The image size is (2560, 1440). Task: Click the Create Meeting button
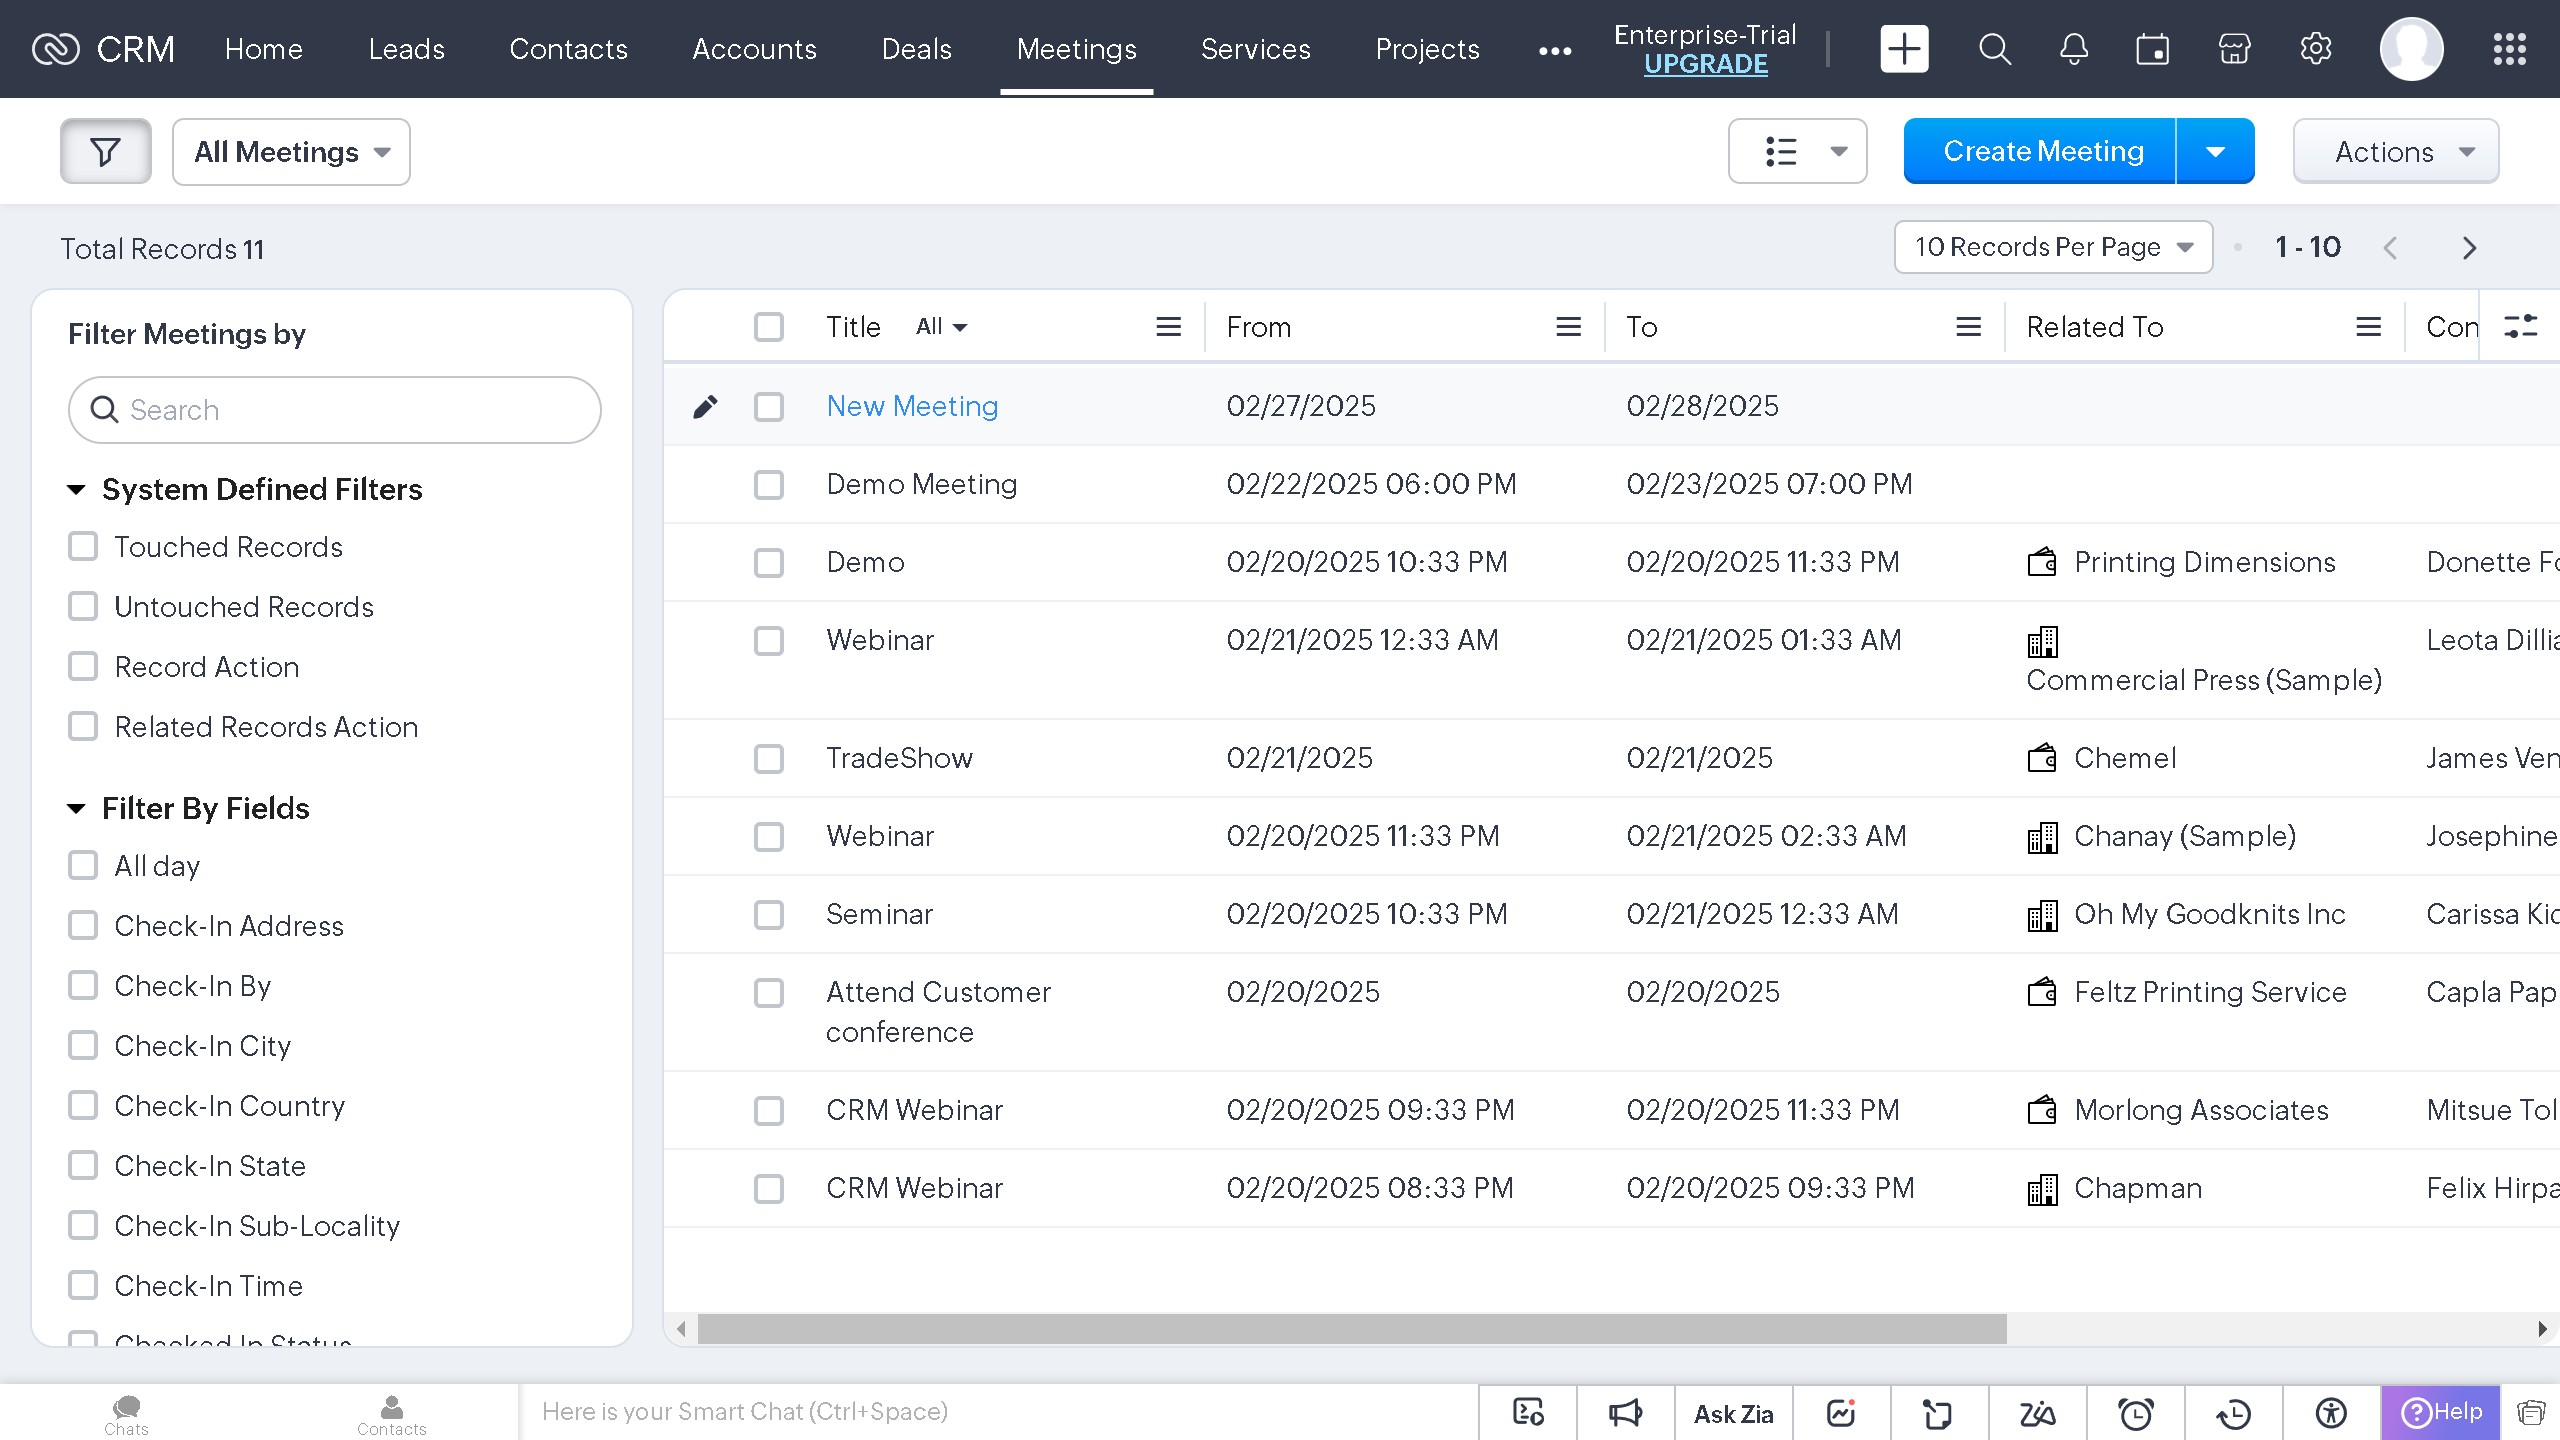pyautogui.click(x=2042, y=151)
